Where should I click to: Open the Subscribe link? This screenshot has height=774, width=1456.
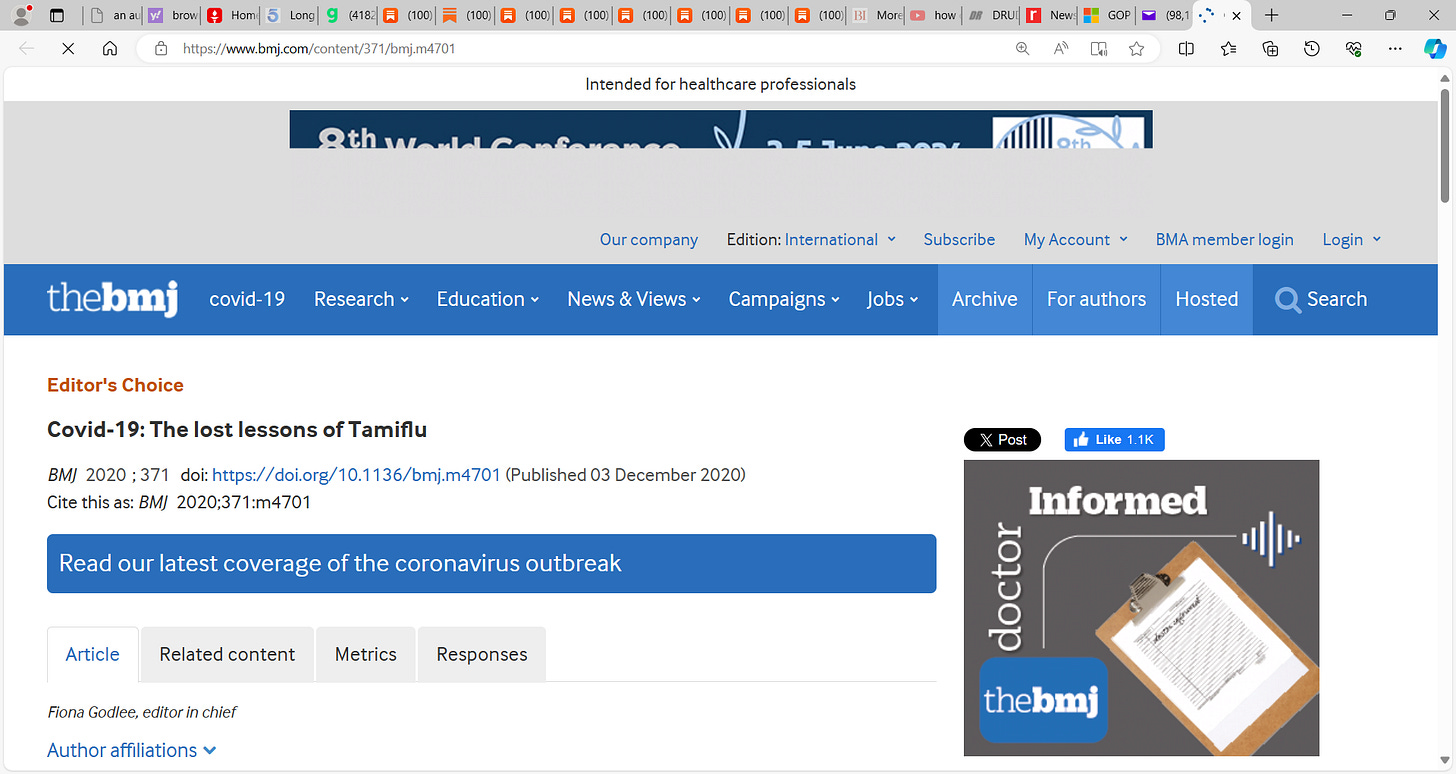pyautogui.click(x=959, y=240)
